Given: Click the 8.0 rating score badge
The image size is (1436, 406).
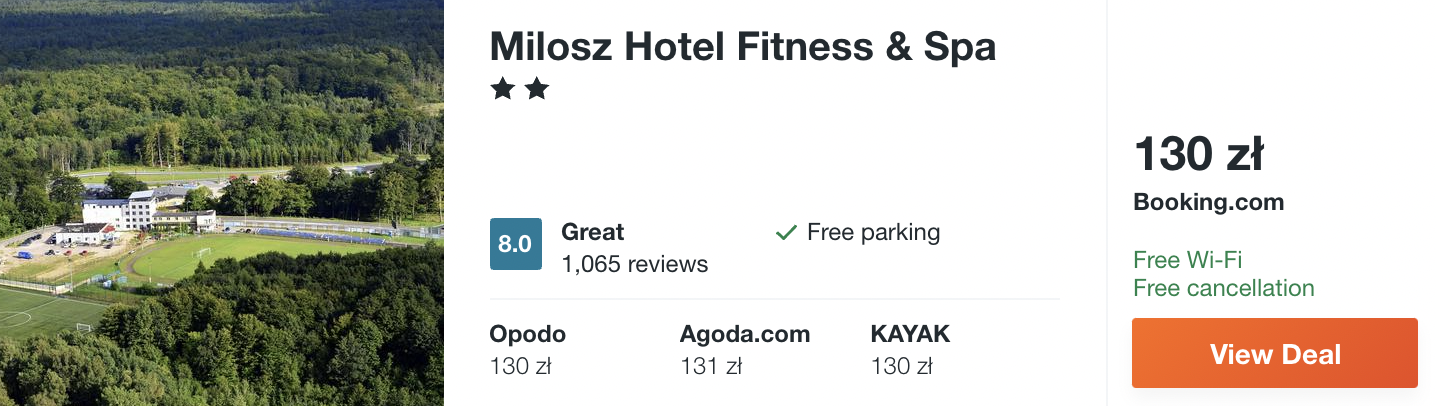Looking at the screenshot, I should click(x=516, y=244).
